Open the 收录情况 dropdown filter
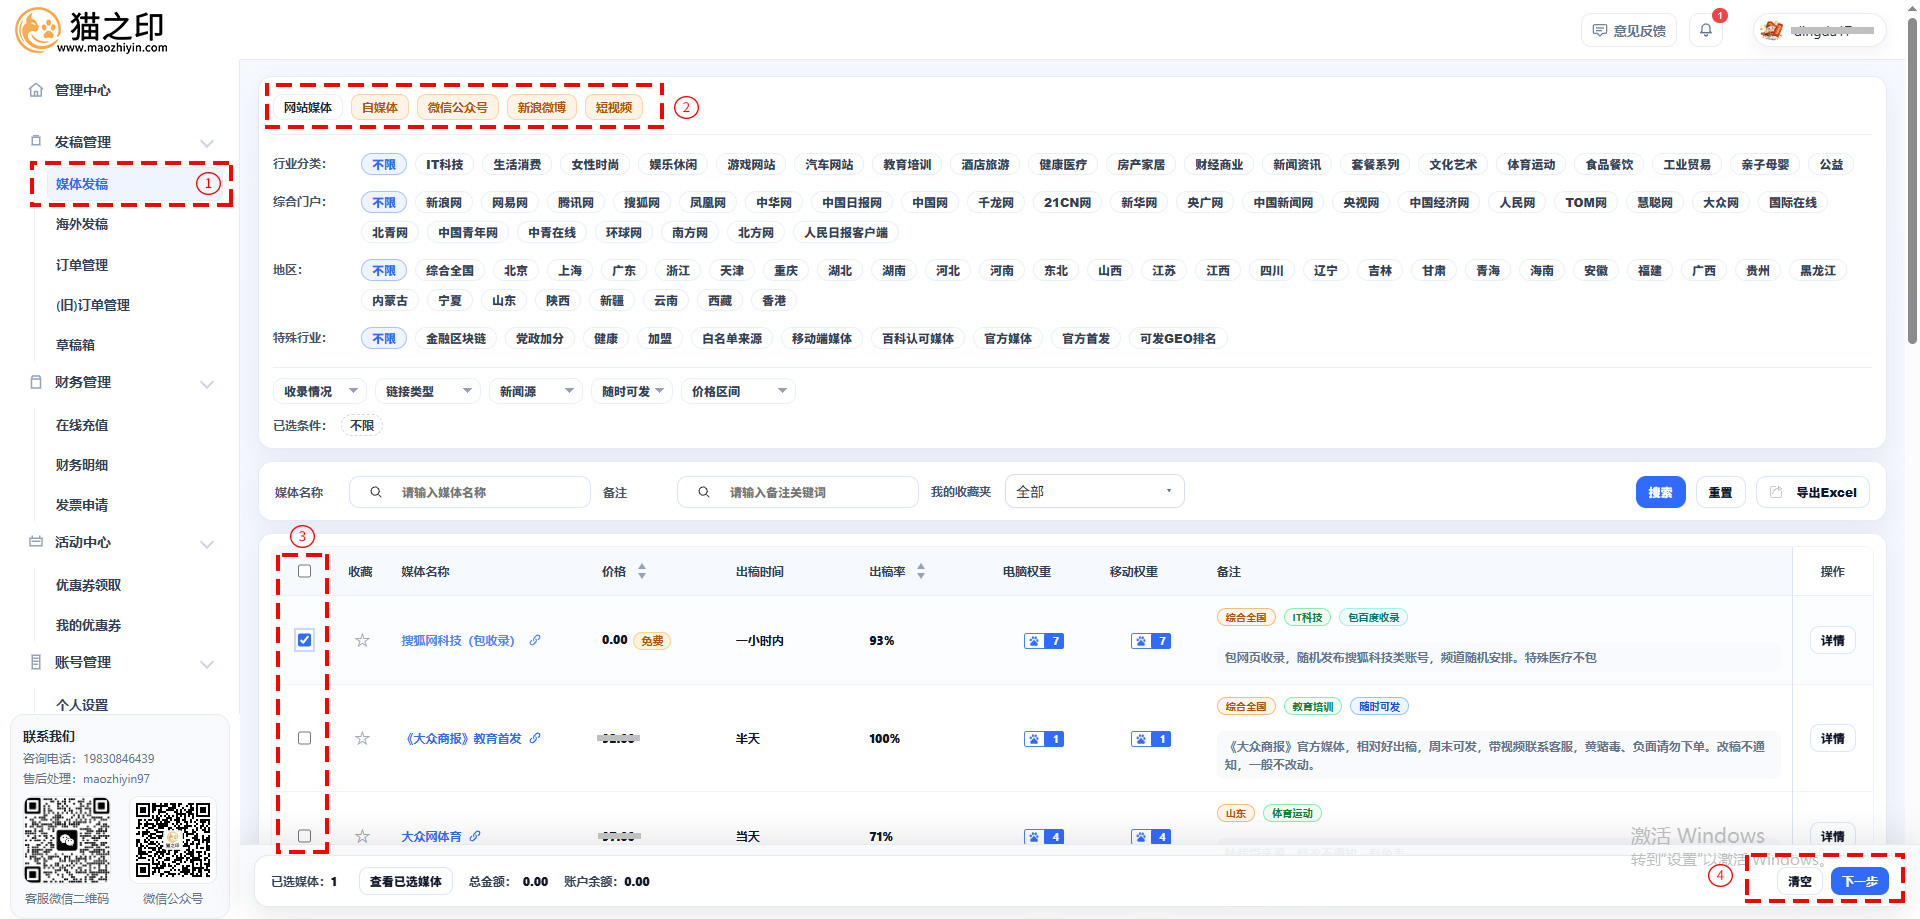 (320, 392)
